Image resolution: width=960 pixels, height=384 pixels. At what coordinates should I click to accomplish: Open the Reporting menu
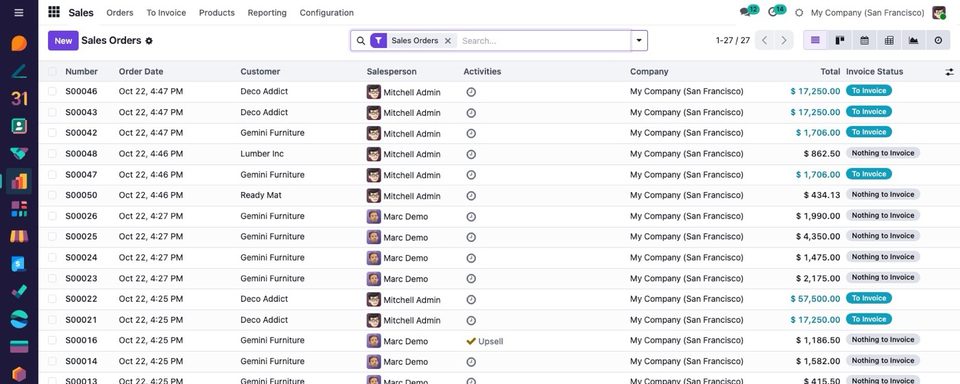pyautogui.click(x=267, y=12)
